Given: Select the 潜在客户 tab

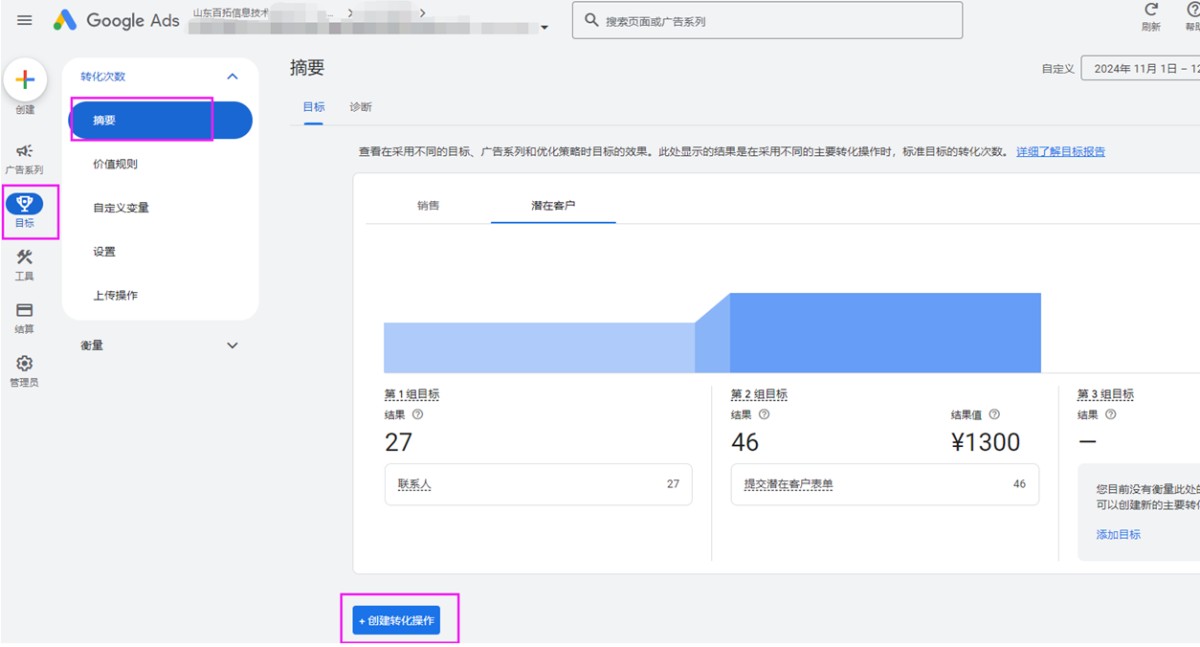Looking at the screenshot, I should coord(553,205).
